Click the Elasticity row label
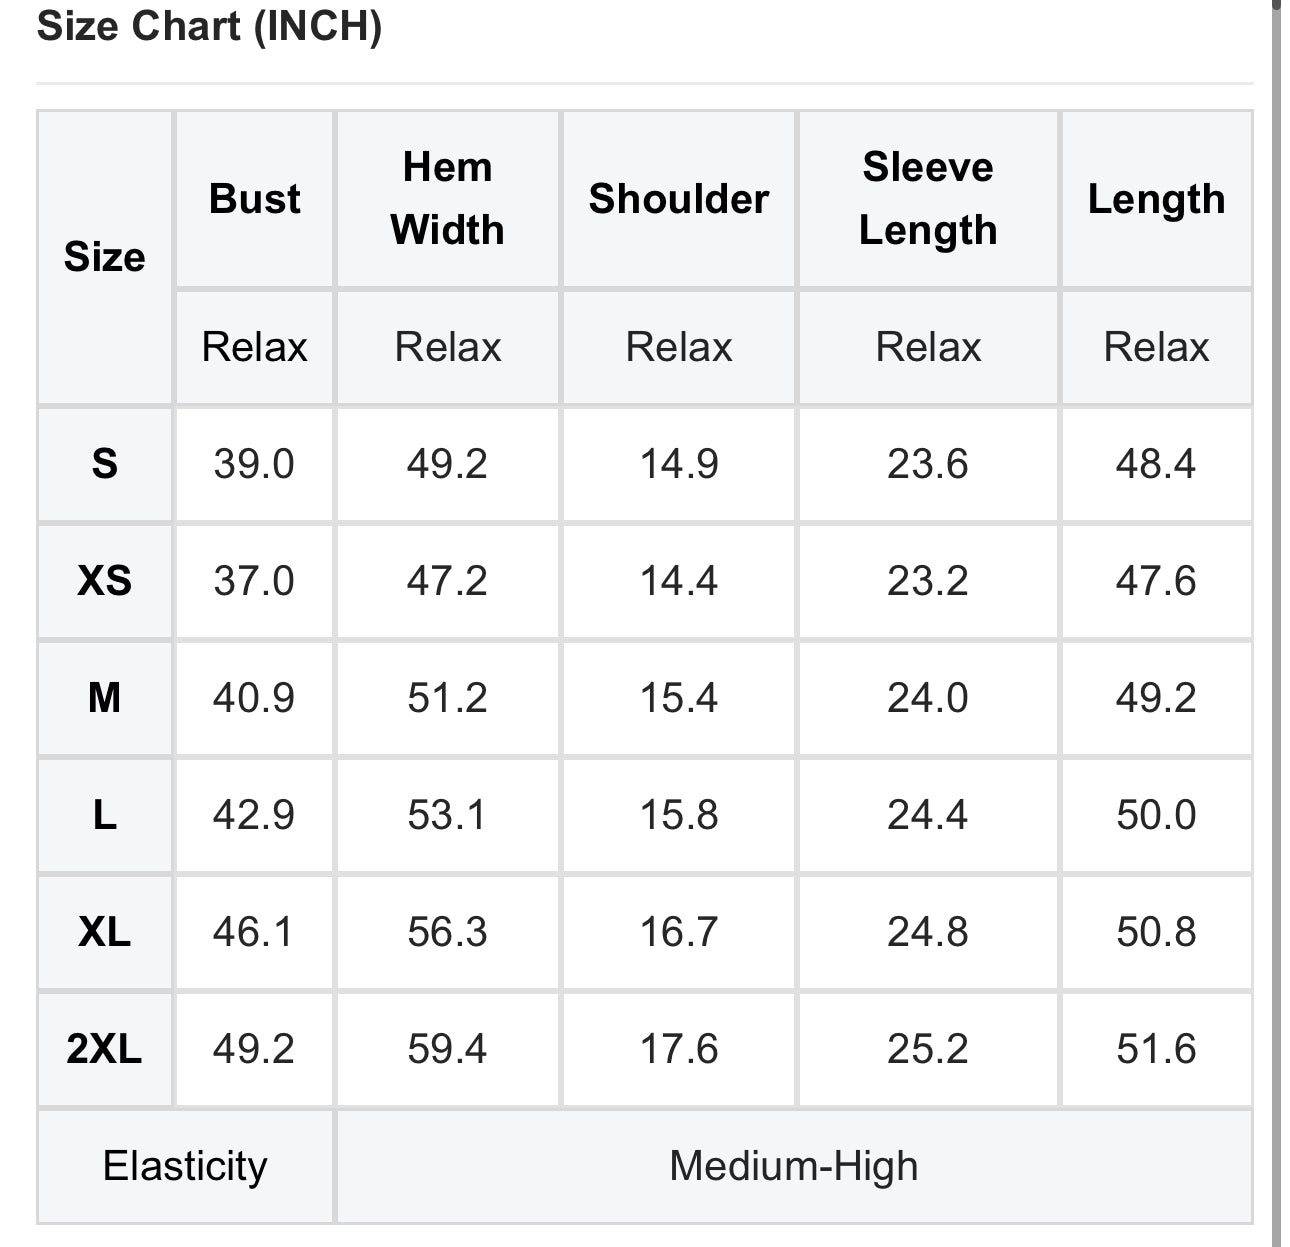This screenshot has width=1290, height=1247. tap(185, 1166)
